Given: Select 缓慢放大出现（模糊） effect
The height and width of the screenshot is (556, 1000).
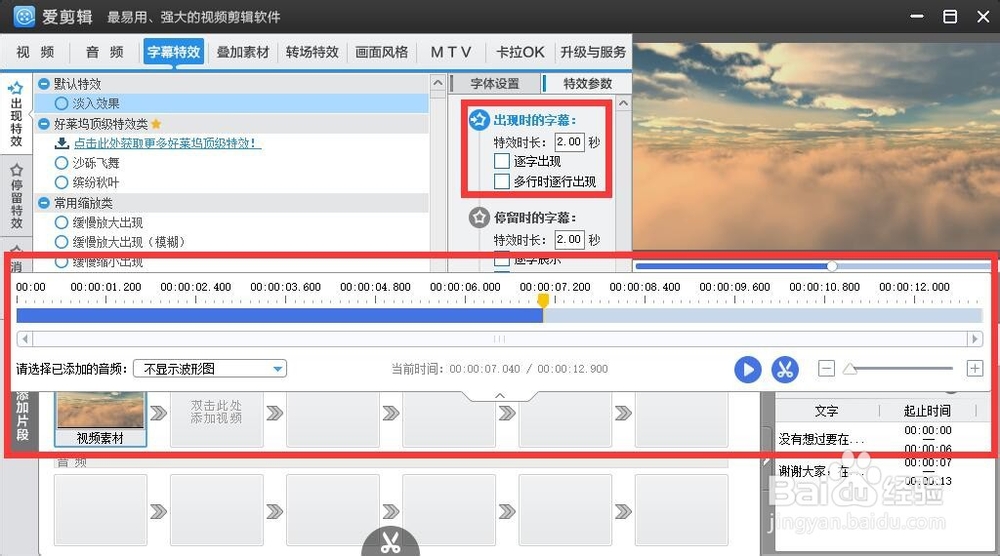Looking at the screenshot, I should coord(61,242).
